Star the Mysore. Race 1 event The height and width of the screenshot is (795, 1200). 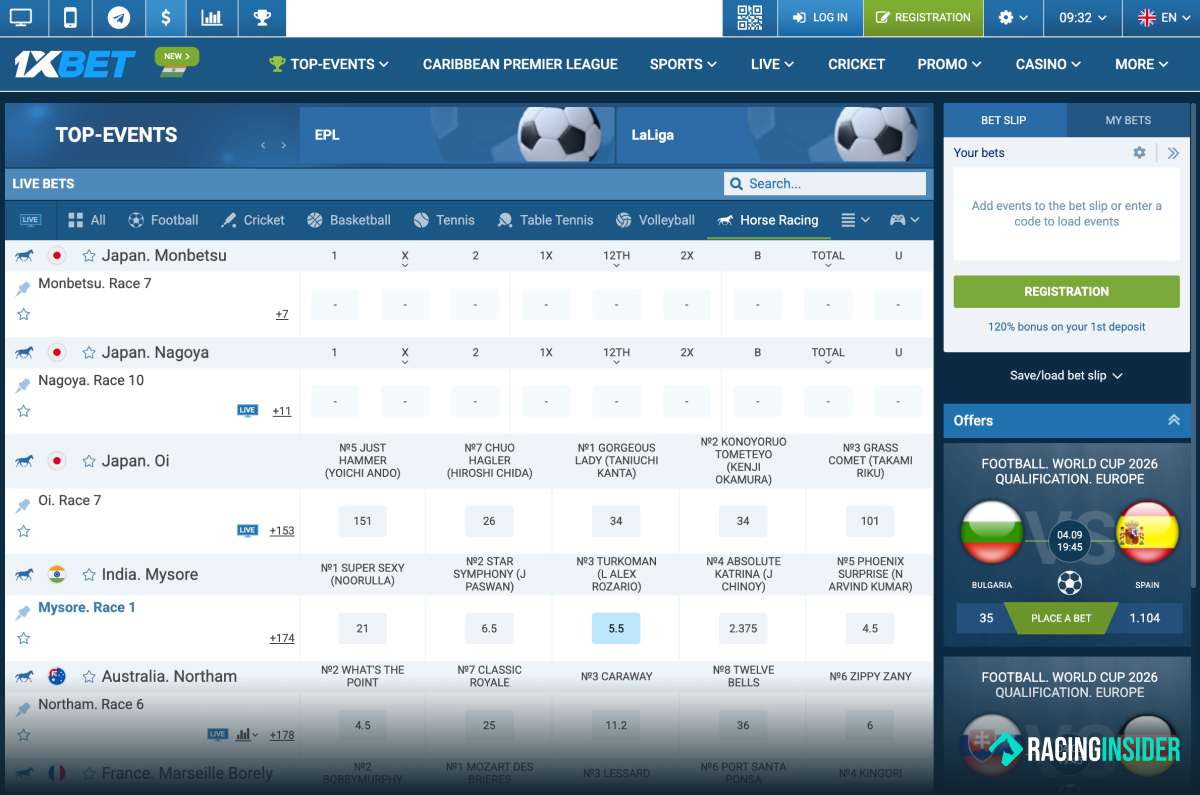coord(24,638)
